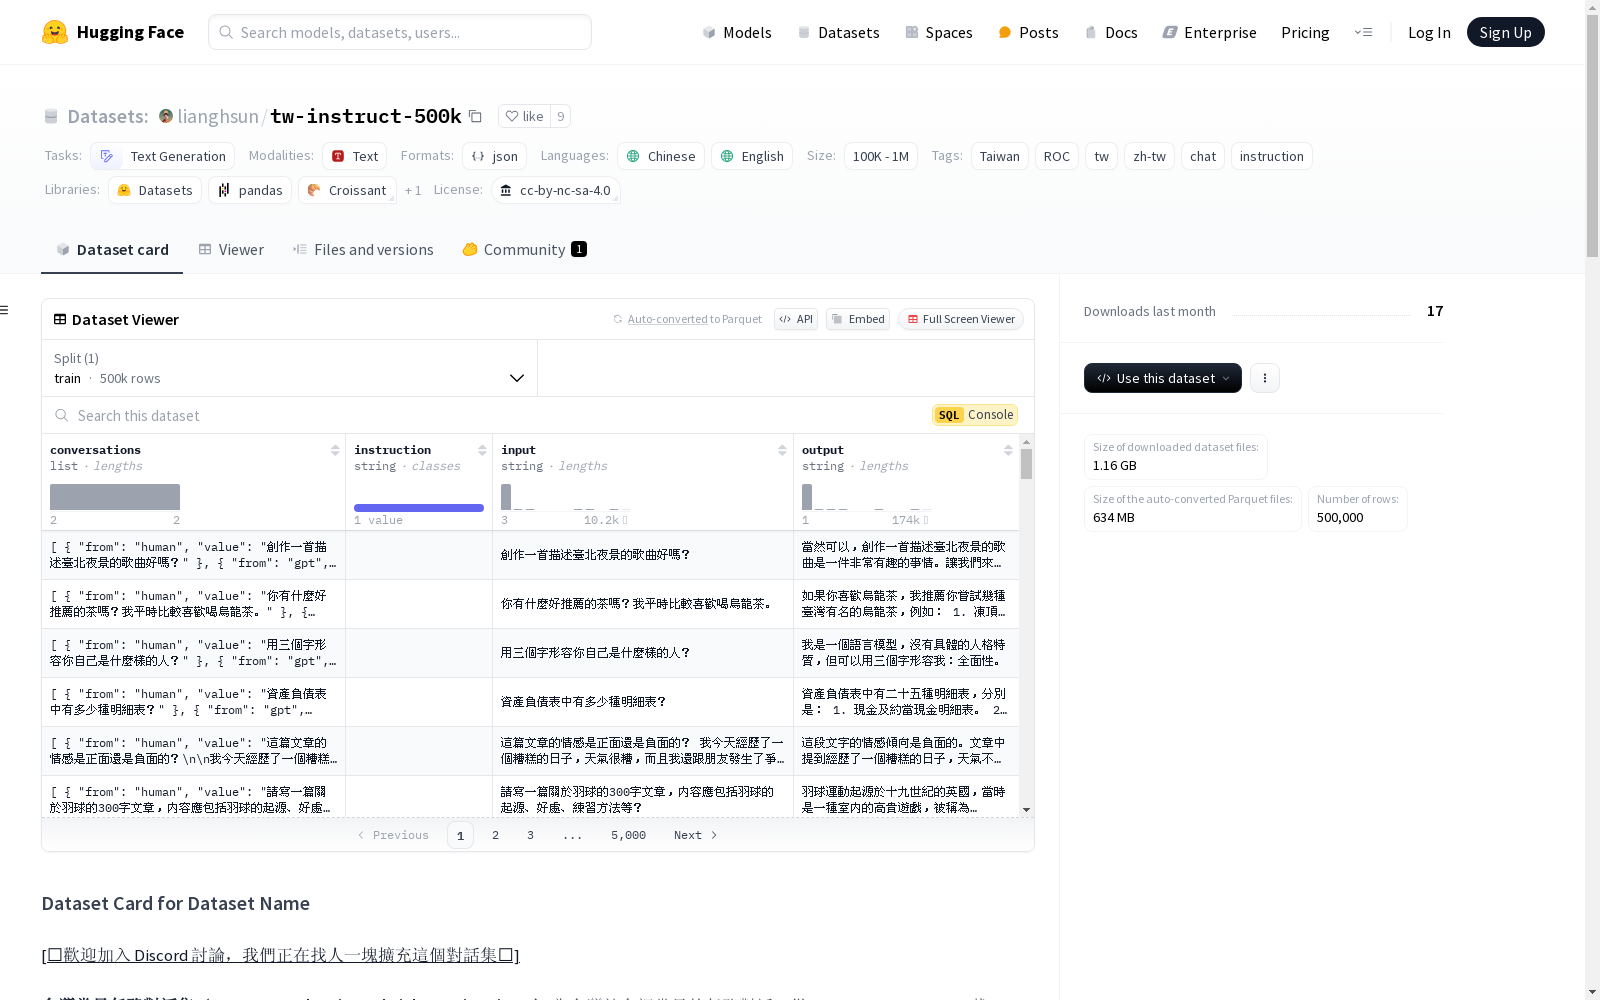1600x1000 pixels.
Task: Open the navigation overflow menu icon
Action: [1363, 32]
